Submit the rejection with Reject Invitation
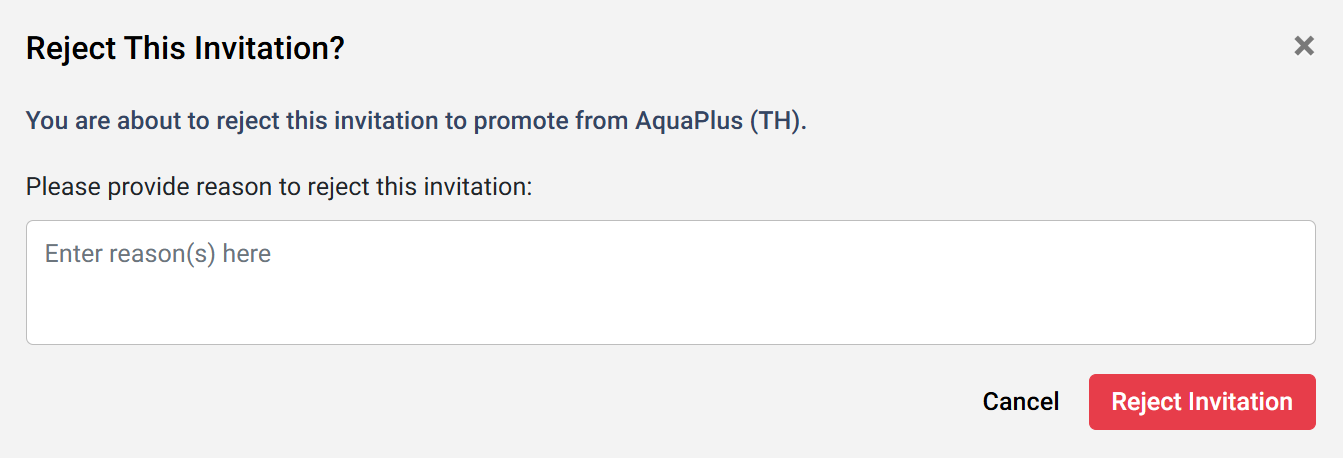1343x458 pixels. [x=1202, y=402]
